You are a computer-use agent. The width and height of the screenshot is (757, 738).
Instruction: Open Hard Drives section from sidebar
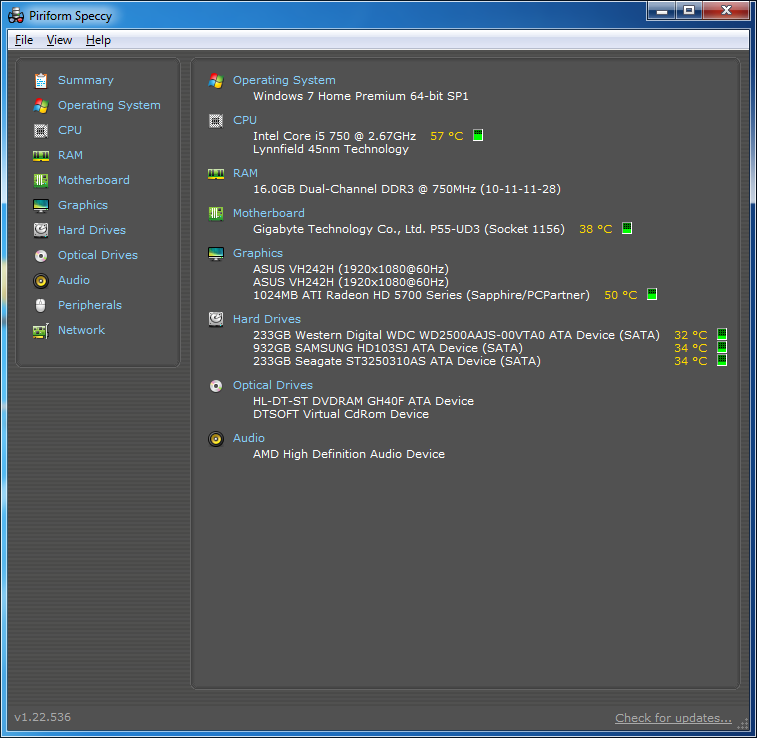click(x=92, y=230)
